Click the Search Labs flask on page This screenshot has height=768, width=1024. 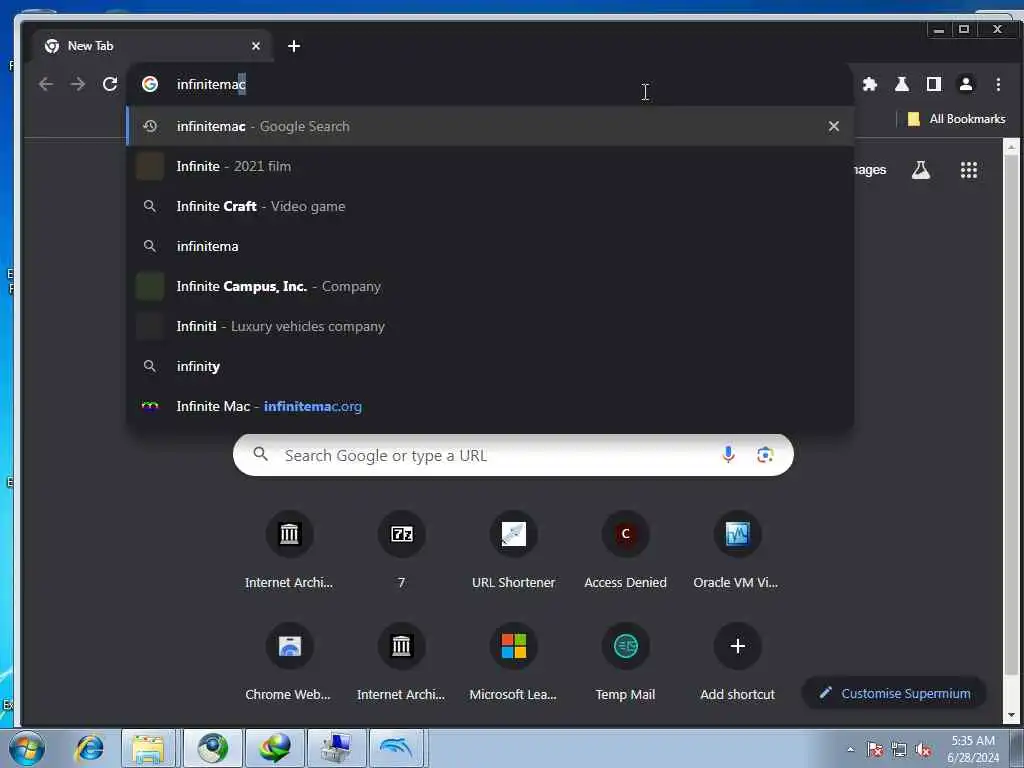click(921, 170)
